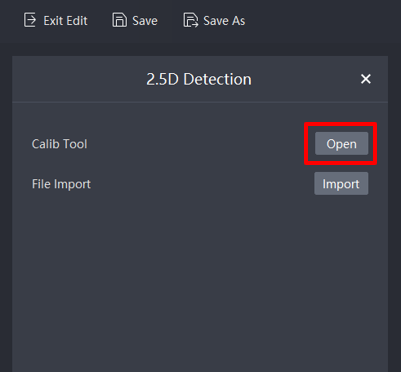This screenshot has width=402, height=373.
Task: Click the Import button for File Import
Action: 341,184
